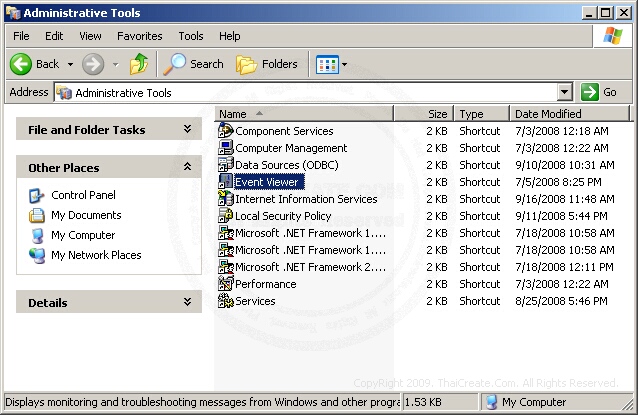Click the .NET Framework 2.... icon
Image resolution: width=638 pixels, height=415 pixels.
[x=226, y=267]
